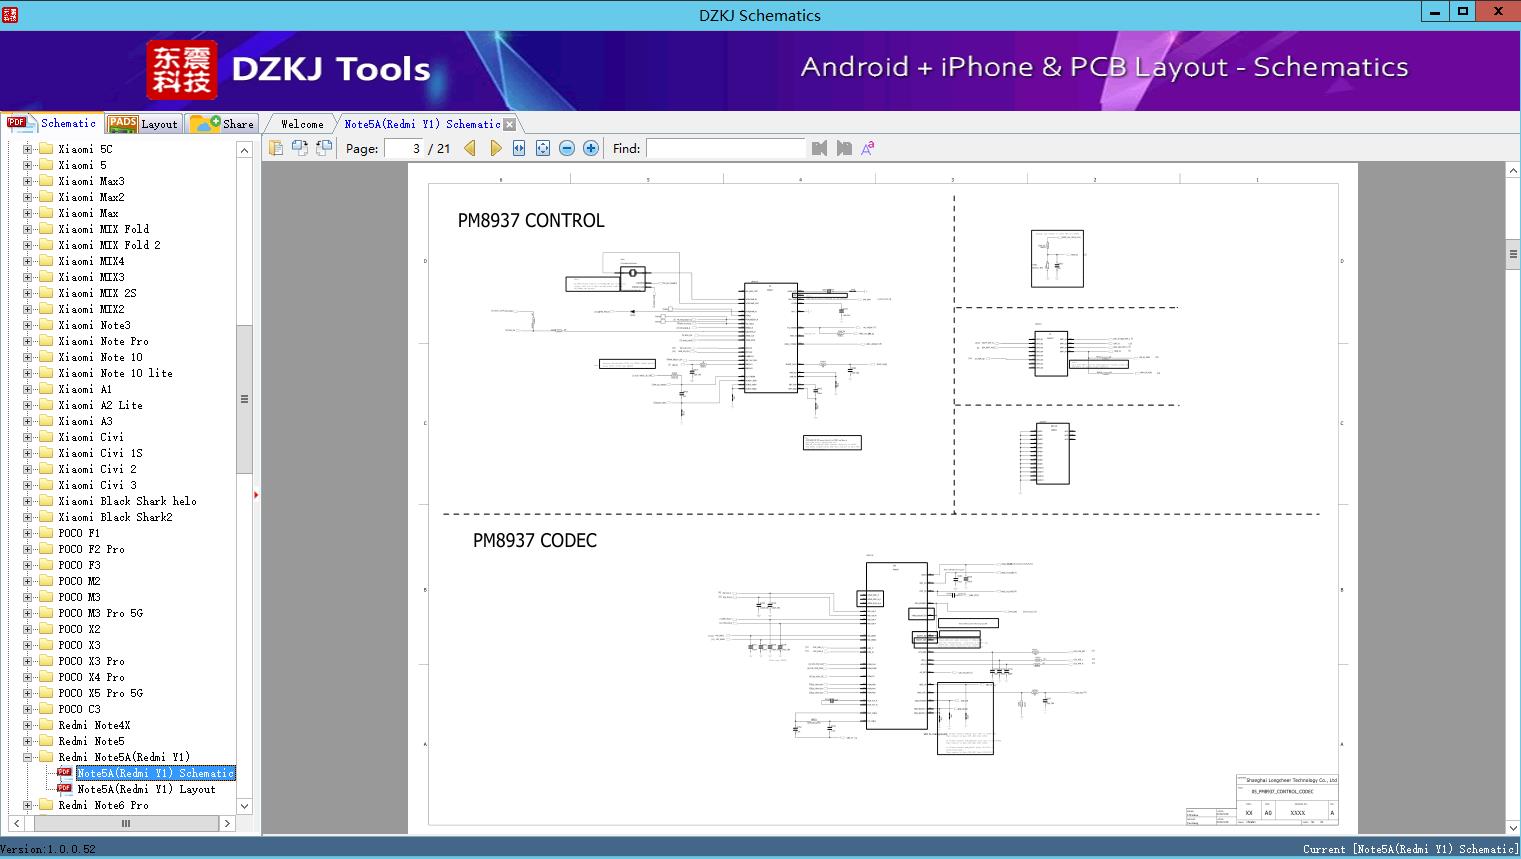Screen dimensions: 1521x859
Task: Click the Xiaomi Note3 folder icon
Action: [45, 325]
